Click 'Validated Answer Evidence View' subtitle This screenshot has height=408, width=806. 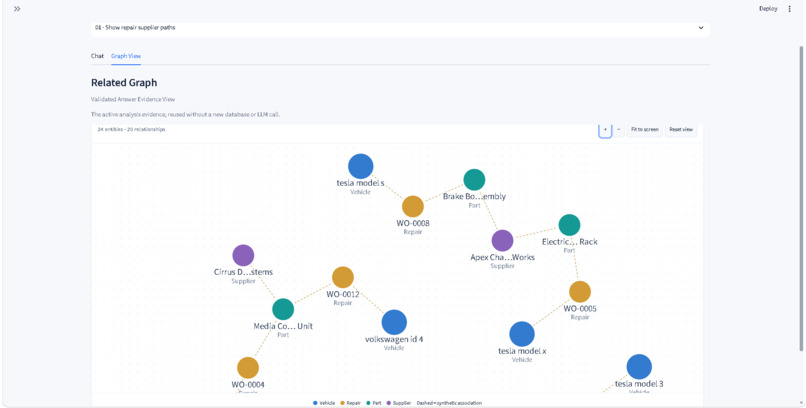pyautogui.click(x=133, y=99)
